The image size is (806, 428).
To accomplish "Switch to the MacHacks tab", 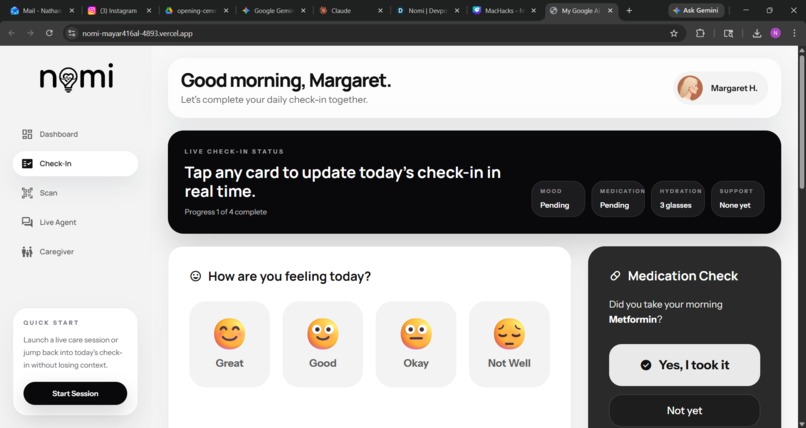I will (x=504, y=10).
